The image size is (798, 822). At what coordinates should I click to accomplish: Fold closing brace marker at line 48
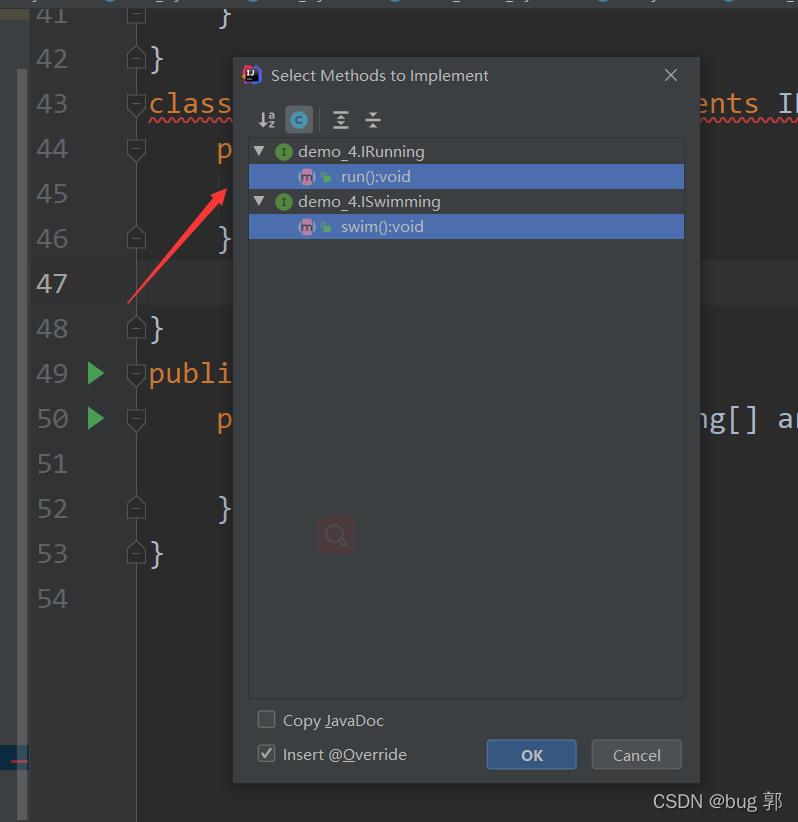click(x=136, y=328)
